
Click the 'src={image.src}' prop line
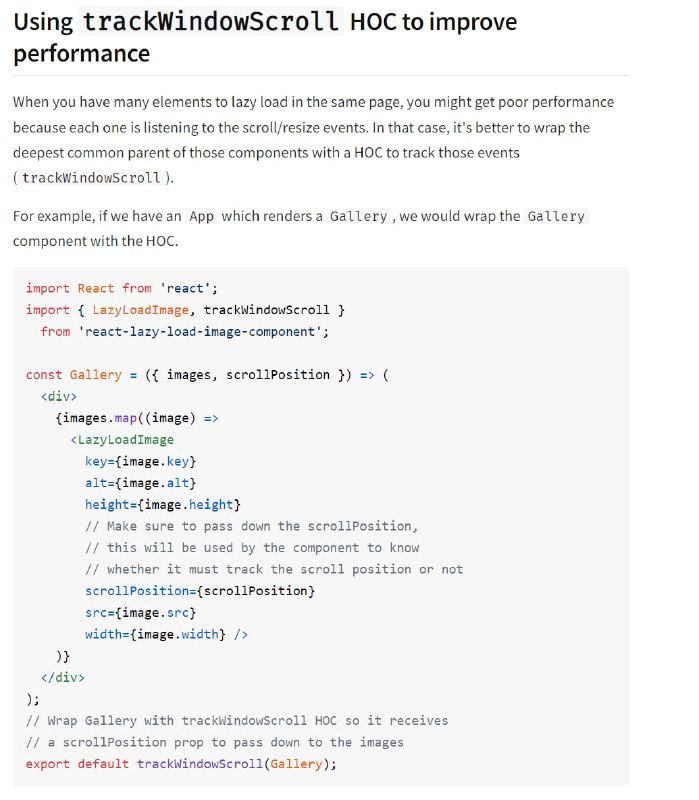click(x=140, y=612)
